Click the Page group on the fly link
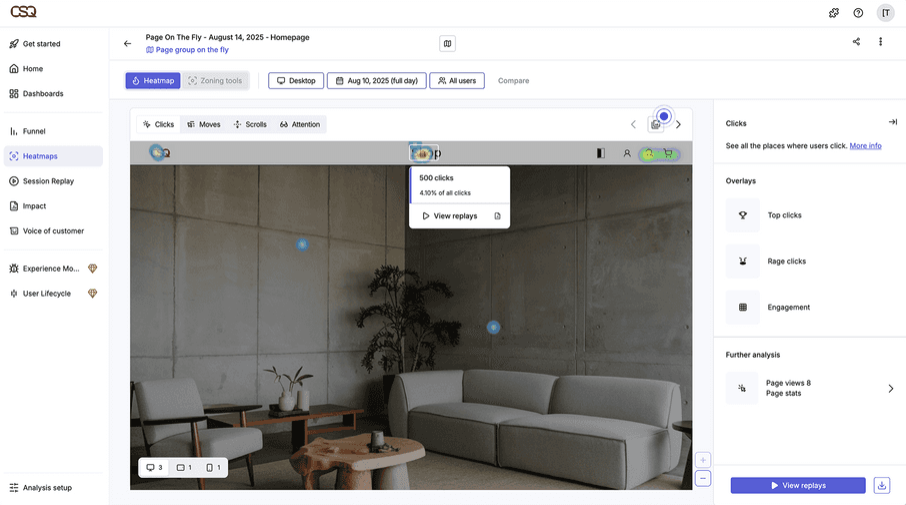Screen dimensions: 906x505 pos(192,50)
